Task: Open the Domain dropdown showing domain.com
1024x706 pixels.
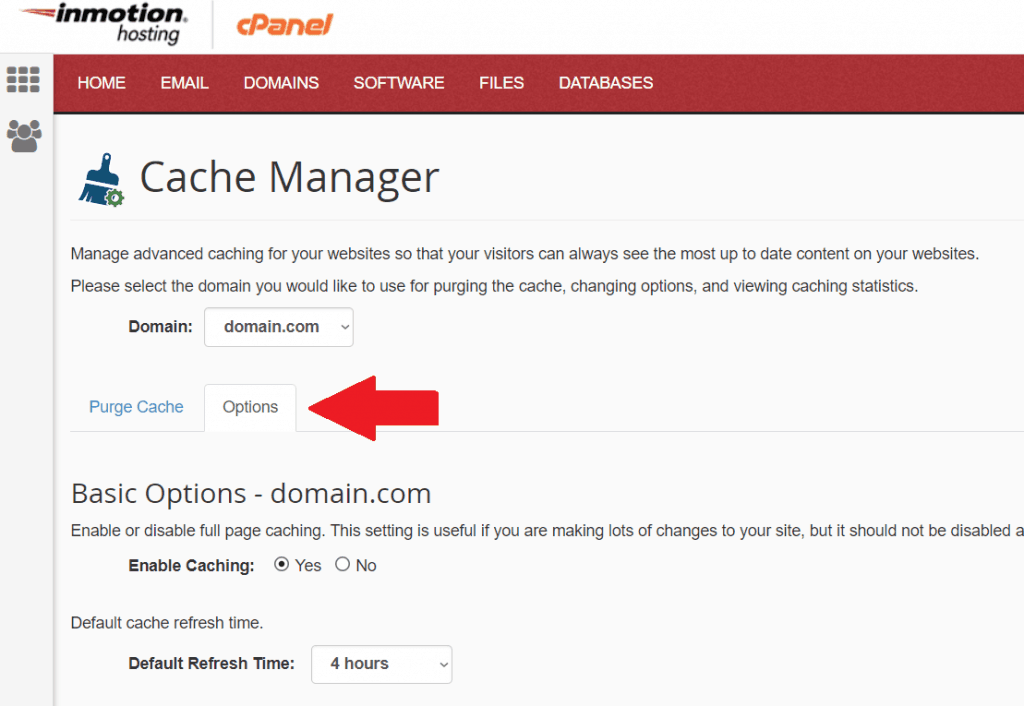Action: [x=278, y=327]
